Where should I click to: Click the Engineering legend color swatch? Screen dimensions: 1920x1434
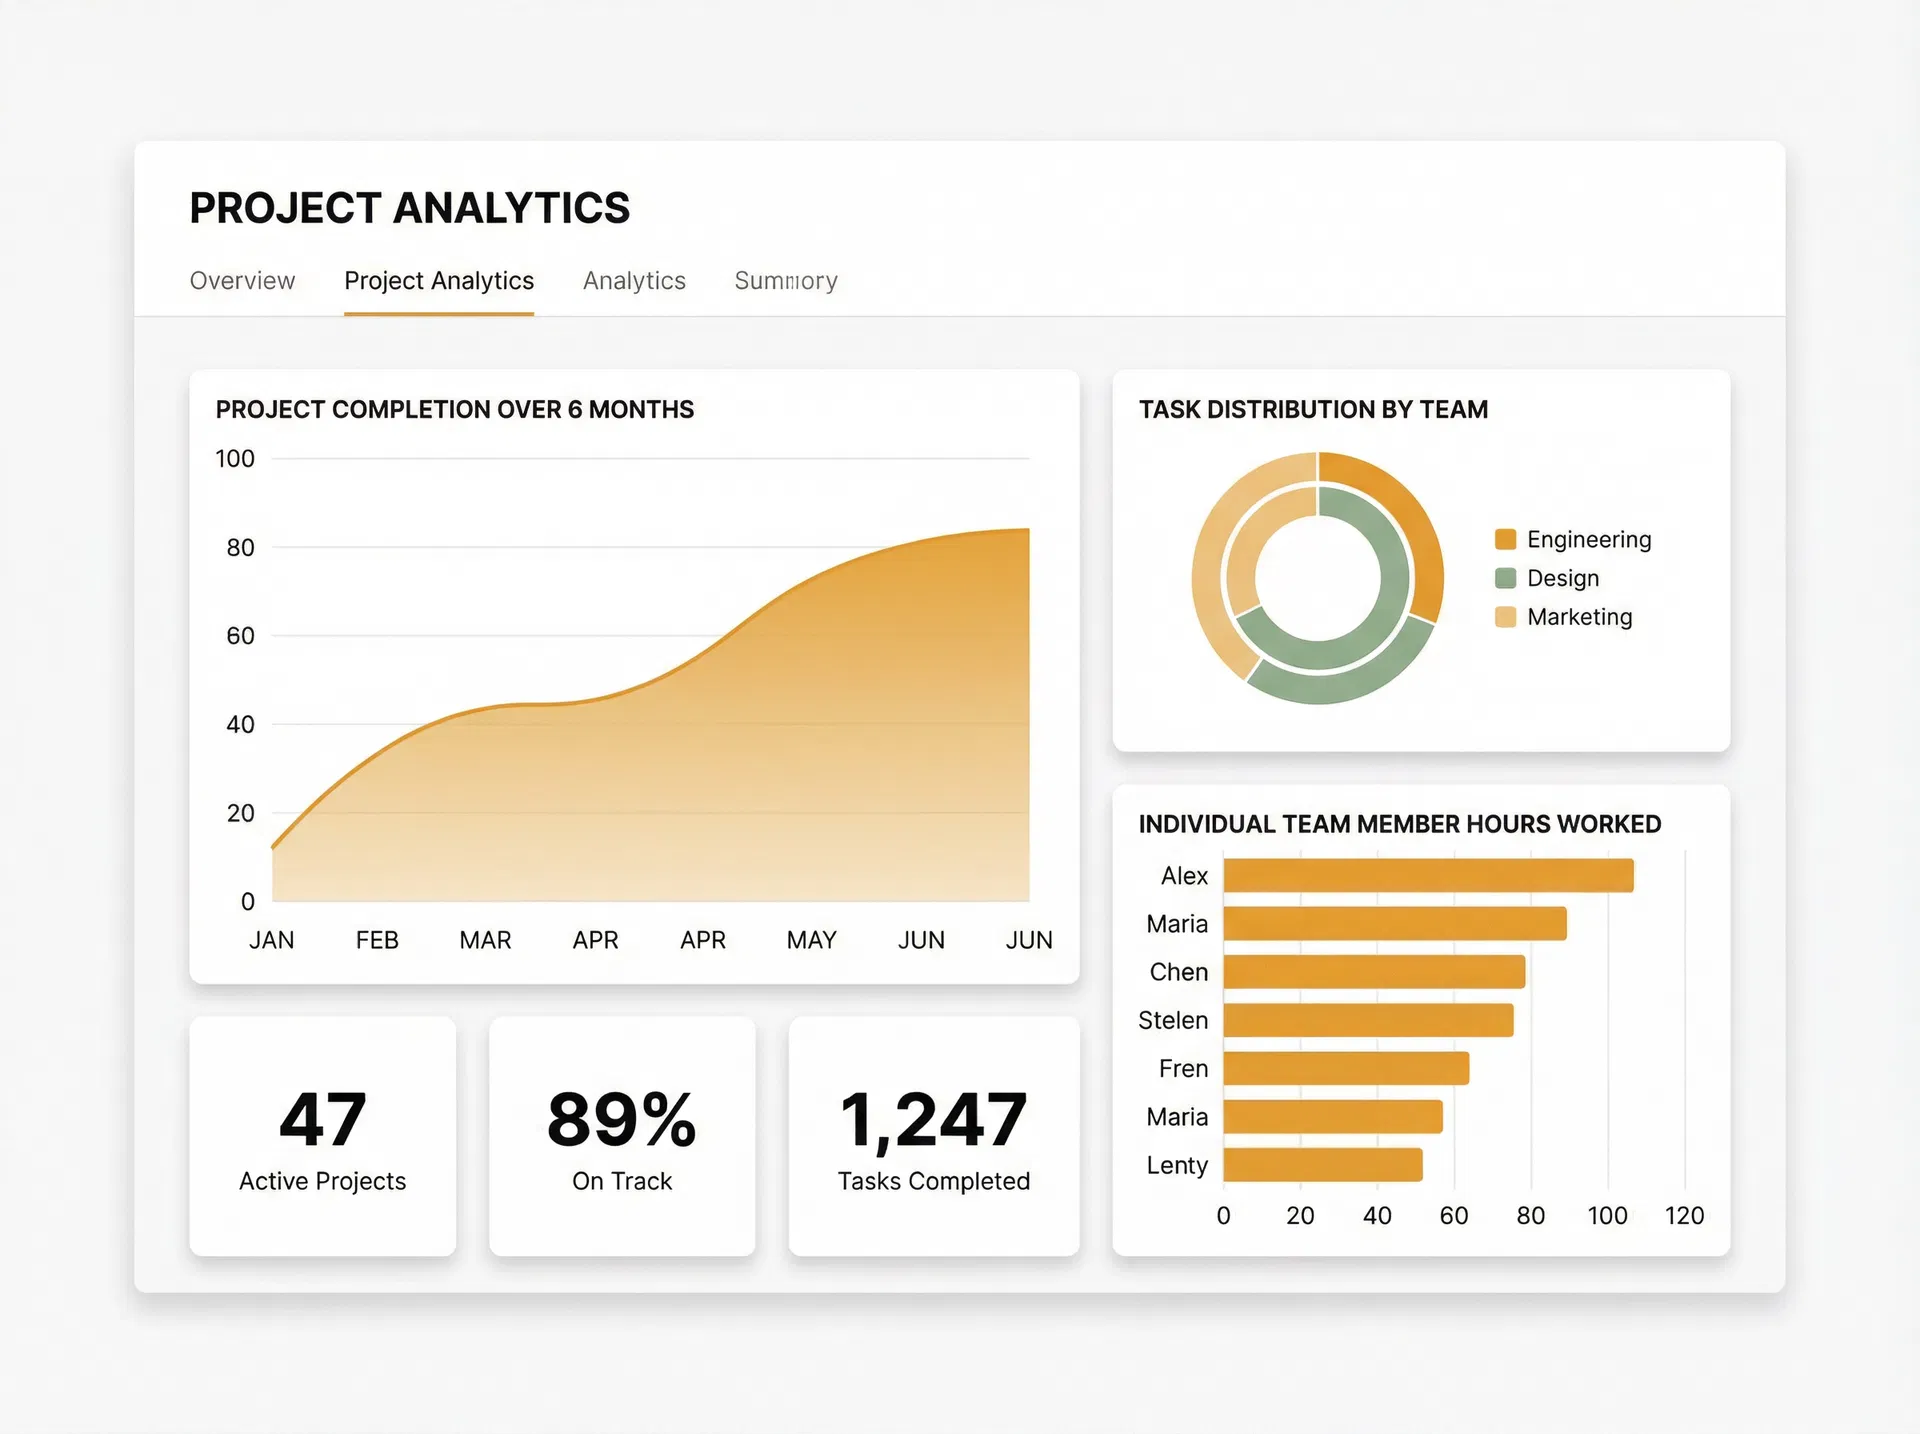[1505, 539]
